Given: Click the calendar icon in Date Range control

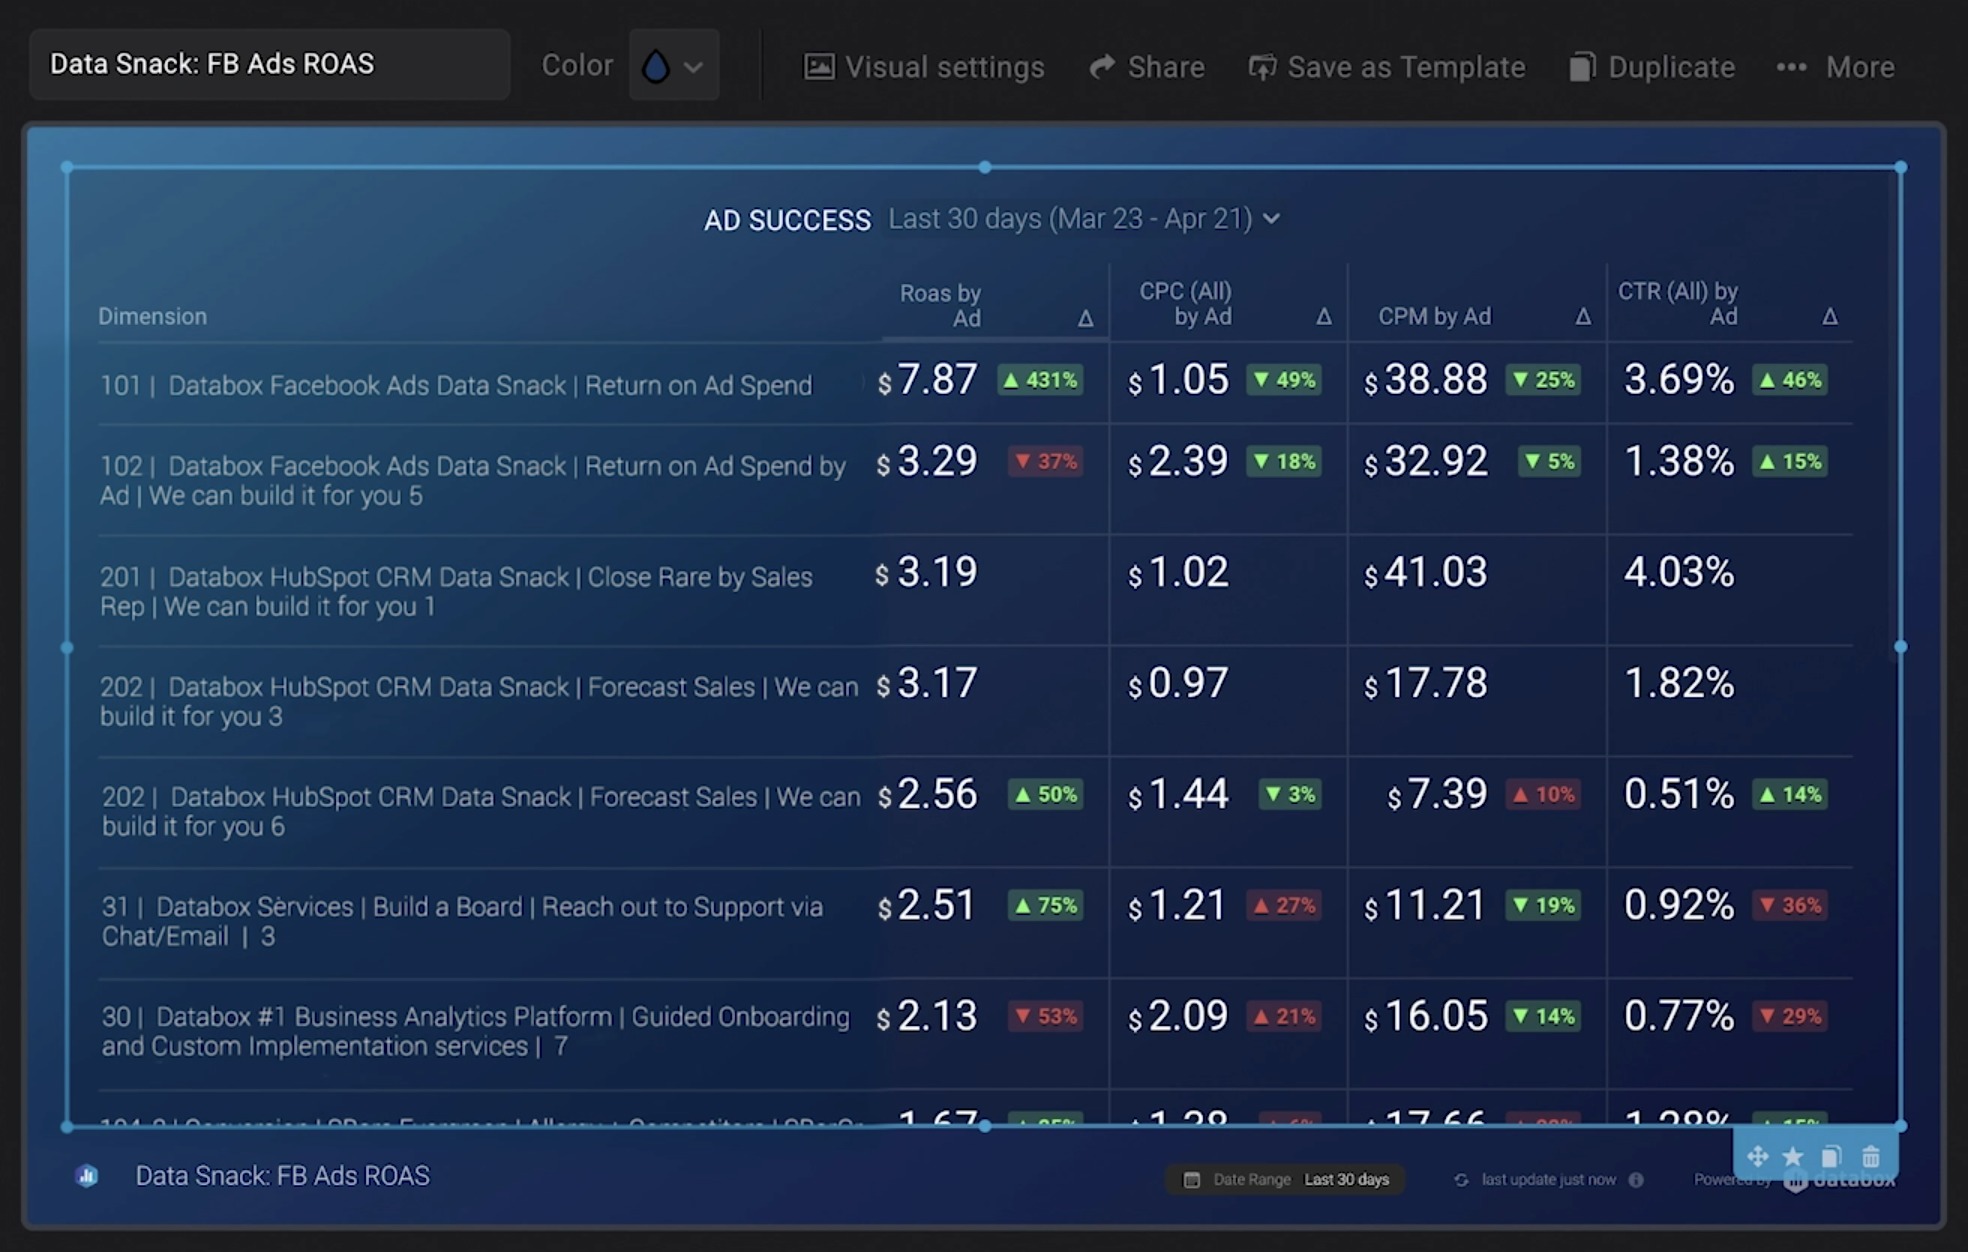Looking at the screenshot, I should click(1192, 1180).
